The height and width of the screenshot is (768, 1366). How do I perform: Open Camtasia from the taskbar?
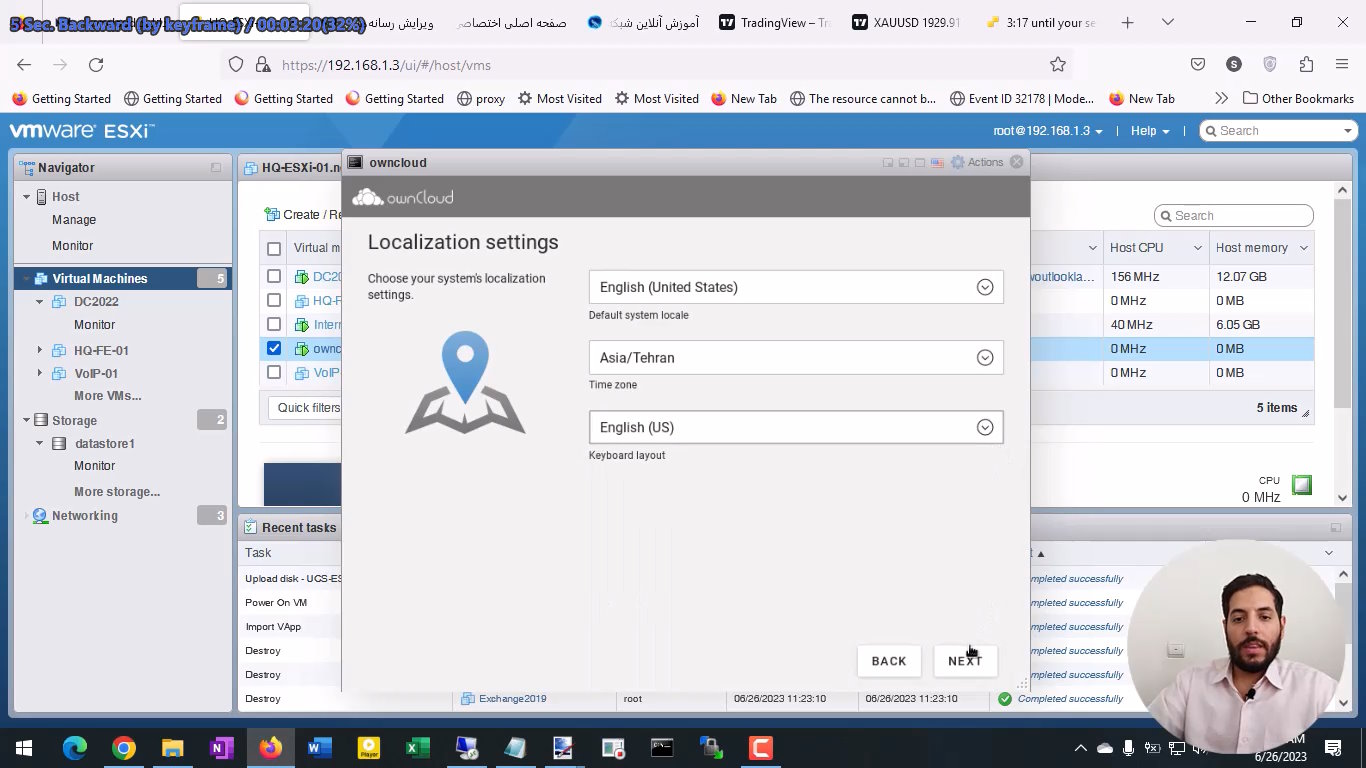pos(760,748)
